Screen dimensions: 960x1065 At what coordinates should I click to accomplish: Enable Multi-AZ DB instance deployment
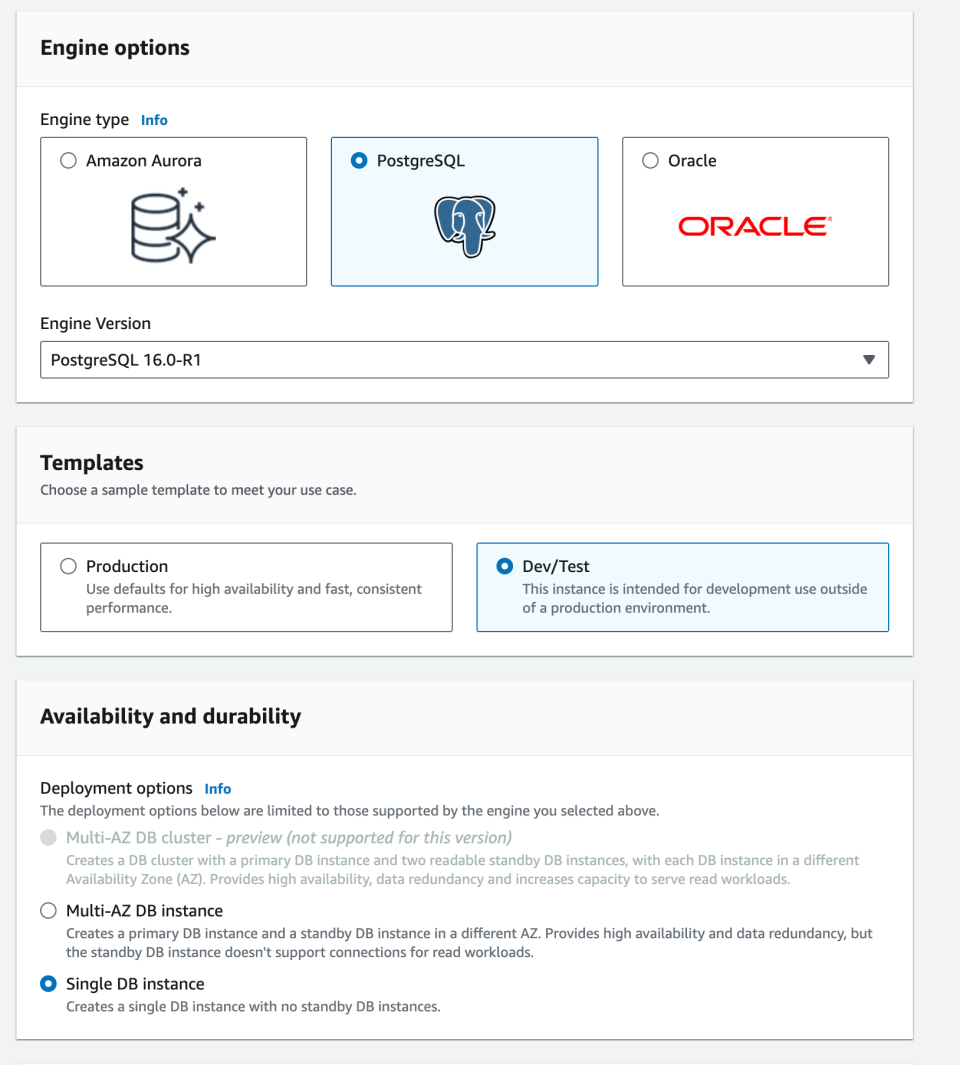coord(47,910)
